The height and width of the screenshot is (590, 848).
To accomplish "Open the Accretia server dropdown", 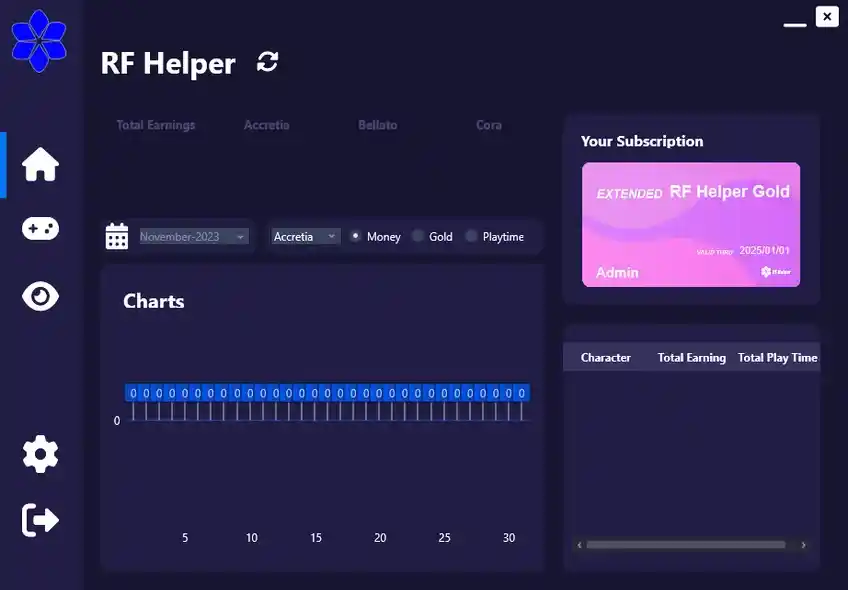I will (304, 236).
